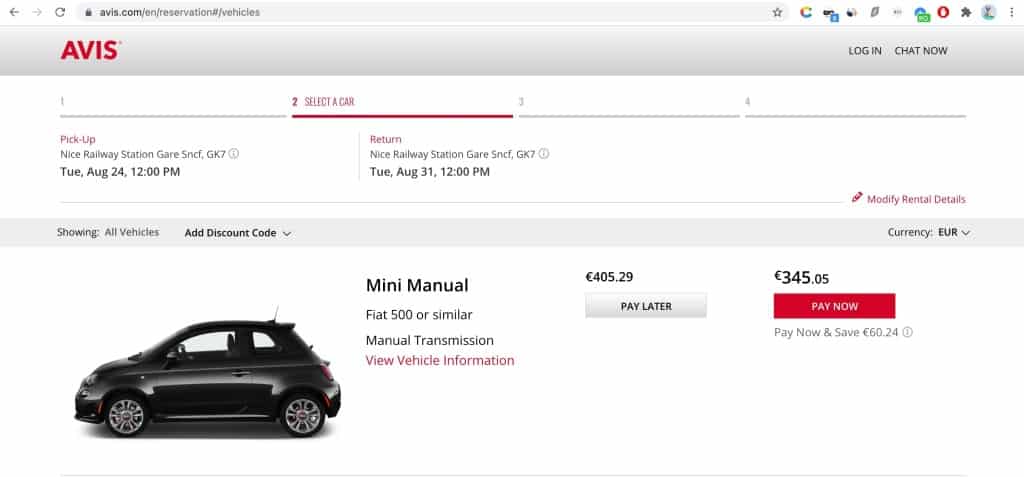Bookmark this page with the star icon
This screenshot has height=477, width=1024.
click(x=777, y=12)
